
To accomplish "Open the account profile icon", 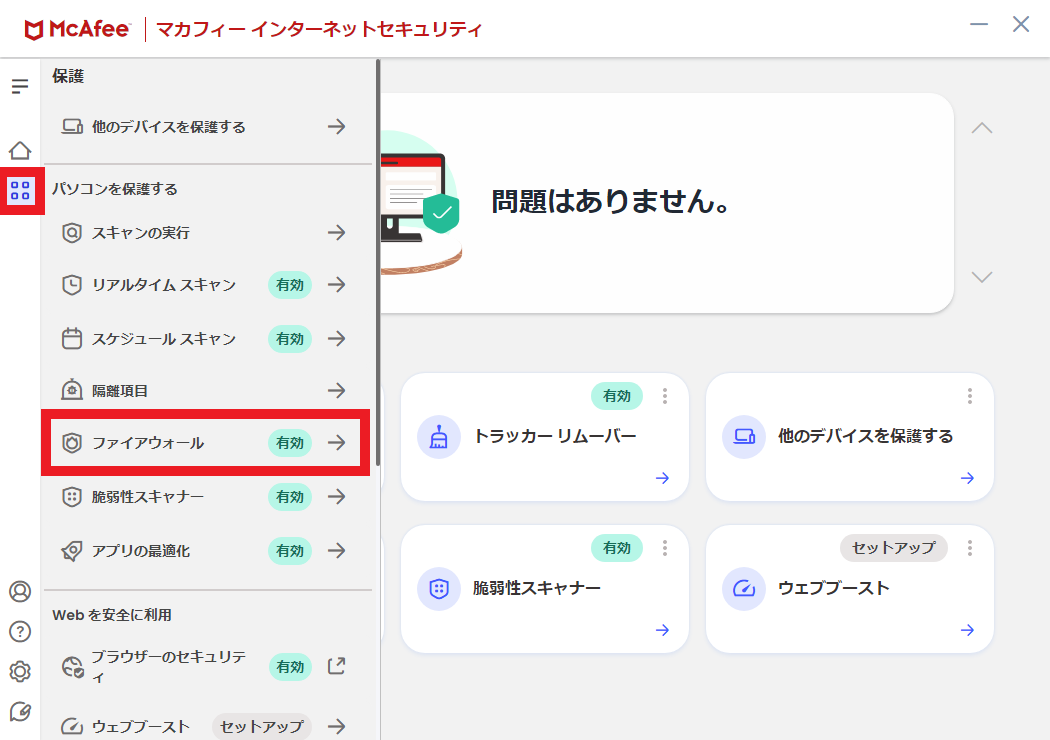I will (20, 591).
